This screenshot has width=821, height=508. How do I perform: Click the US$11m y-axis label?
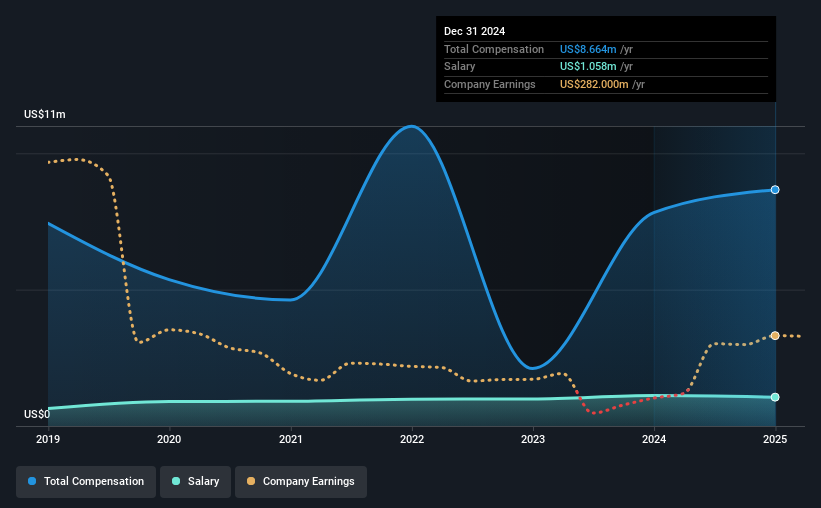pyautogui.click(x=45, y=114)
